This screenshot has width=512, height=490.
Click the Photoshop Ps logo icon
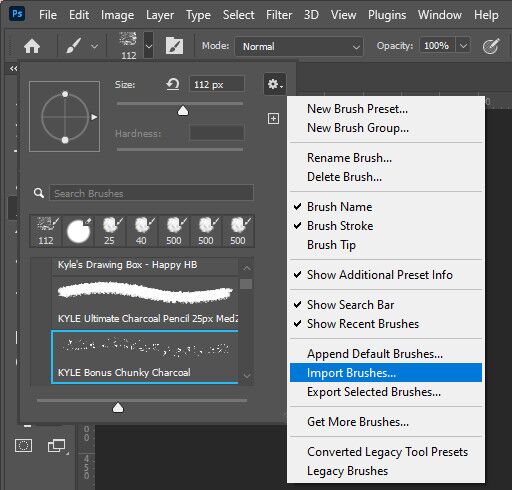point(17,14)
